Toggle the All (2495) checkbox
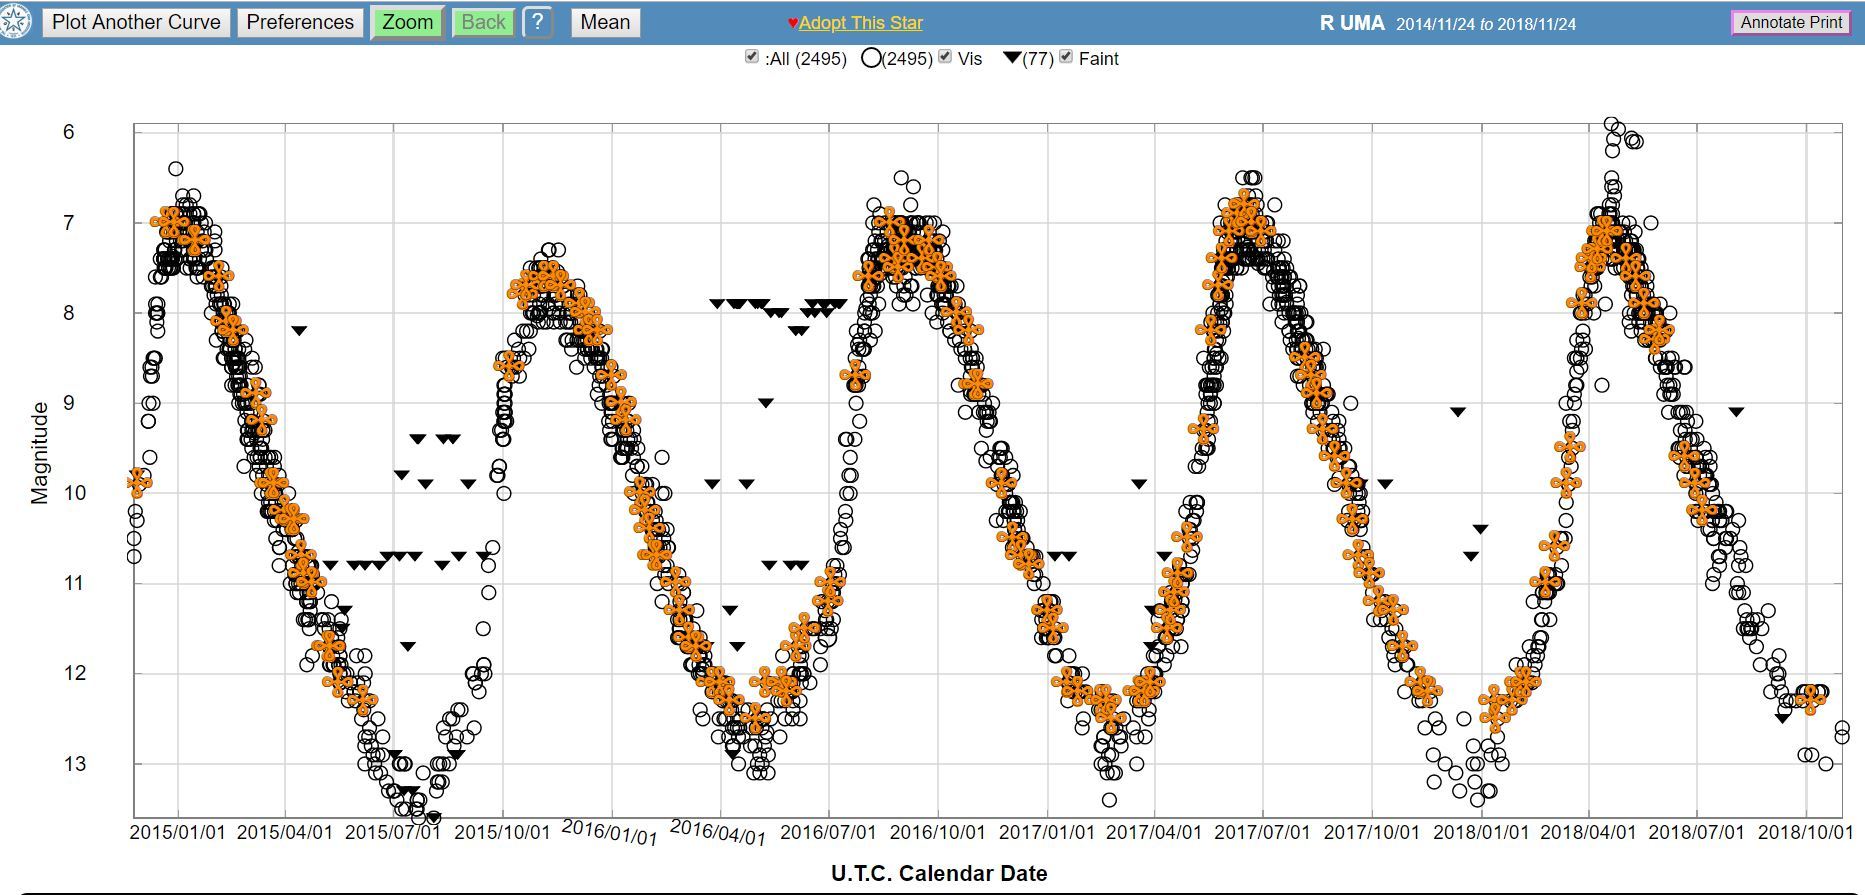1865x895 pixels. 752,57
